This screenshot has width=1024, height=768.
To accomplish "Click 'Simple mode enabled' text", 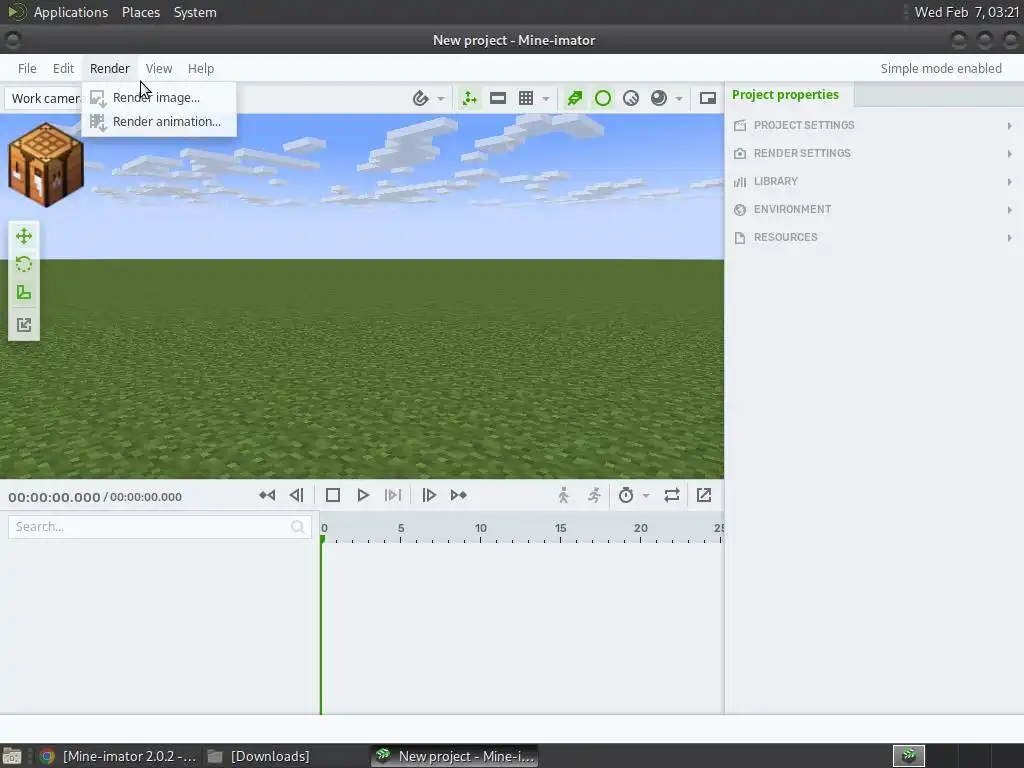I will point(941,69).
